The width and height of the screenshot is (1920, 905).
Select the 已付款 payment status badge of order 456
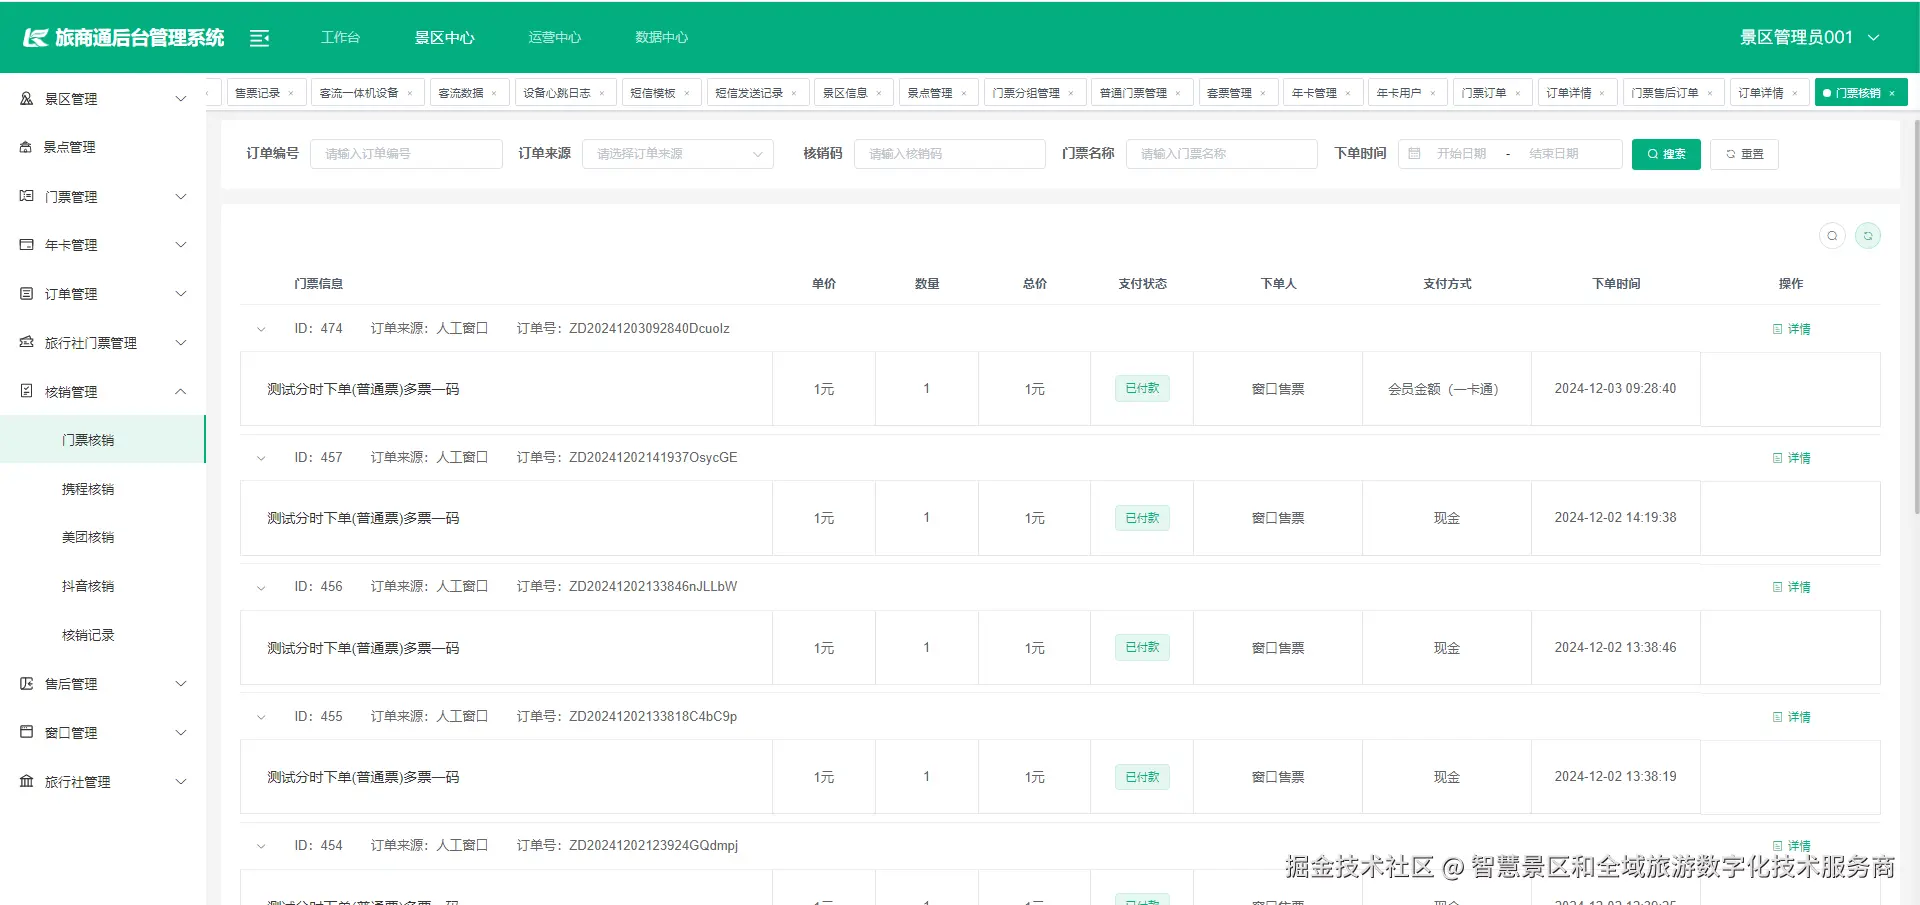1141,647
